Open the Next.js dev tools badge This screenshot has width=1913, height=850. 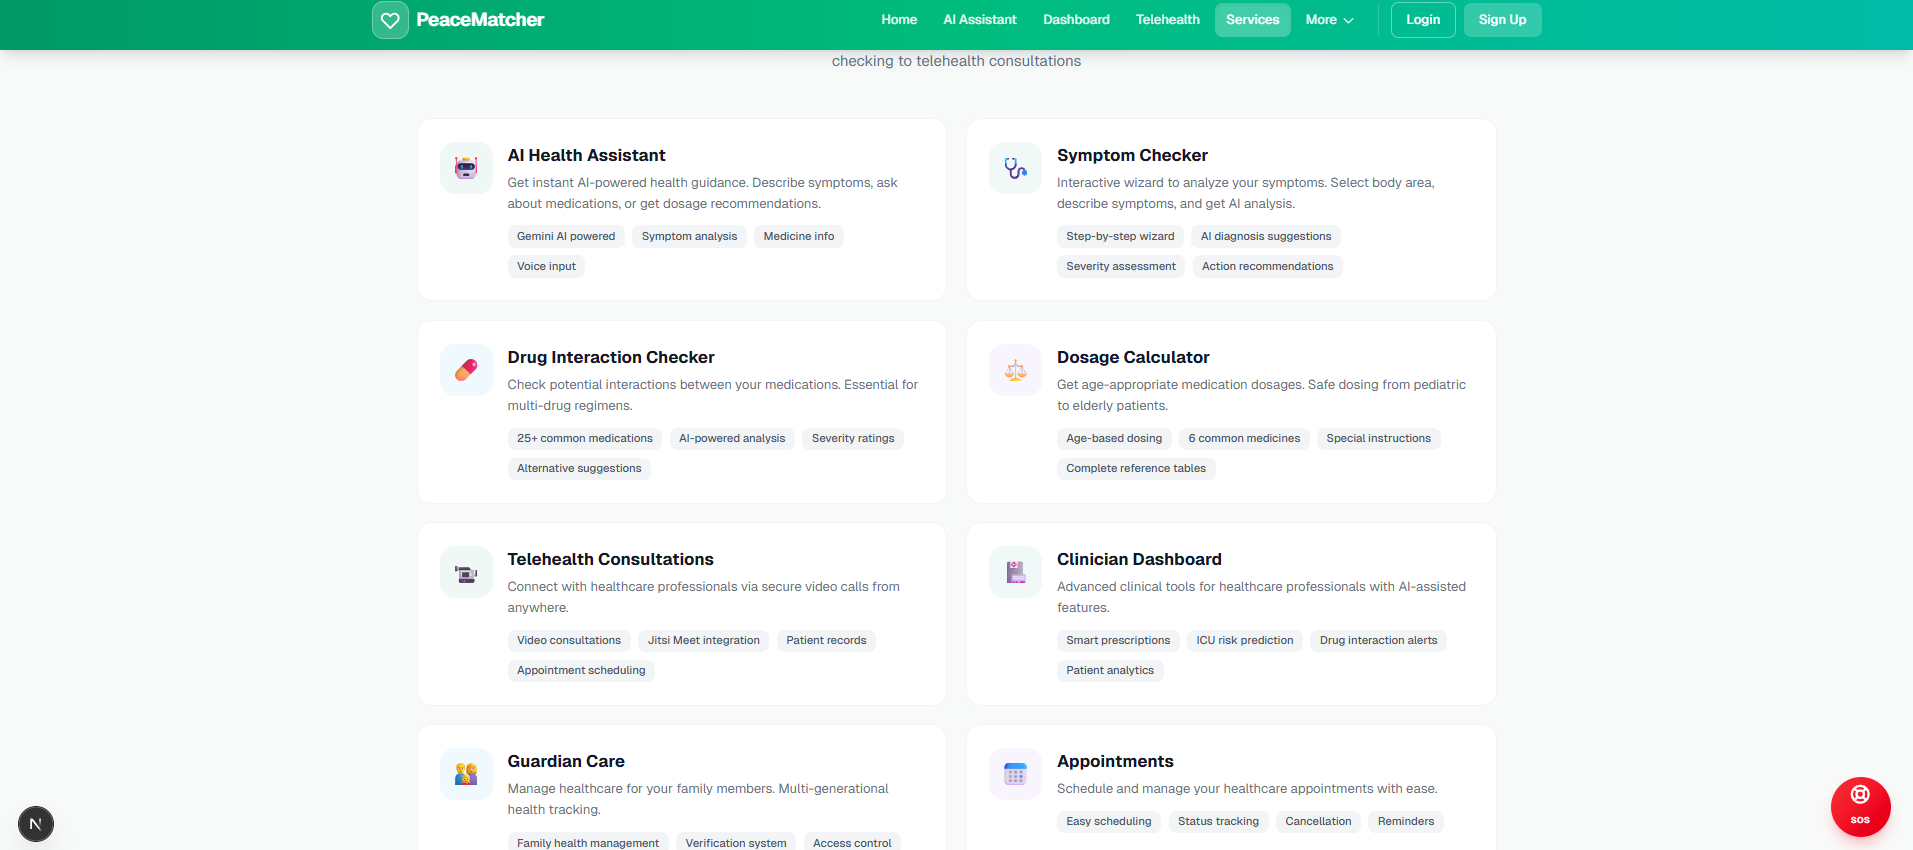[36, 824]
